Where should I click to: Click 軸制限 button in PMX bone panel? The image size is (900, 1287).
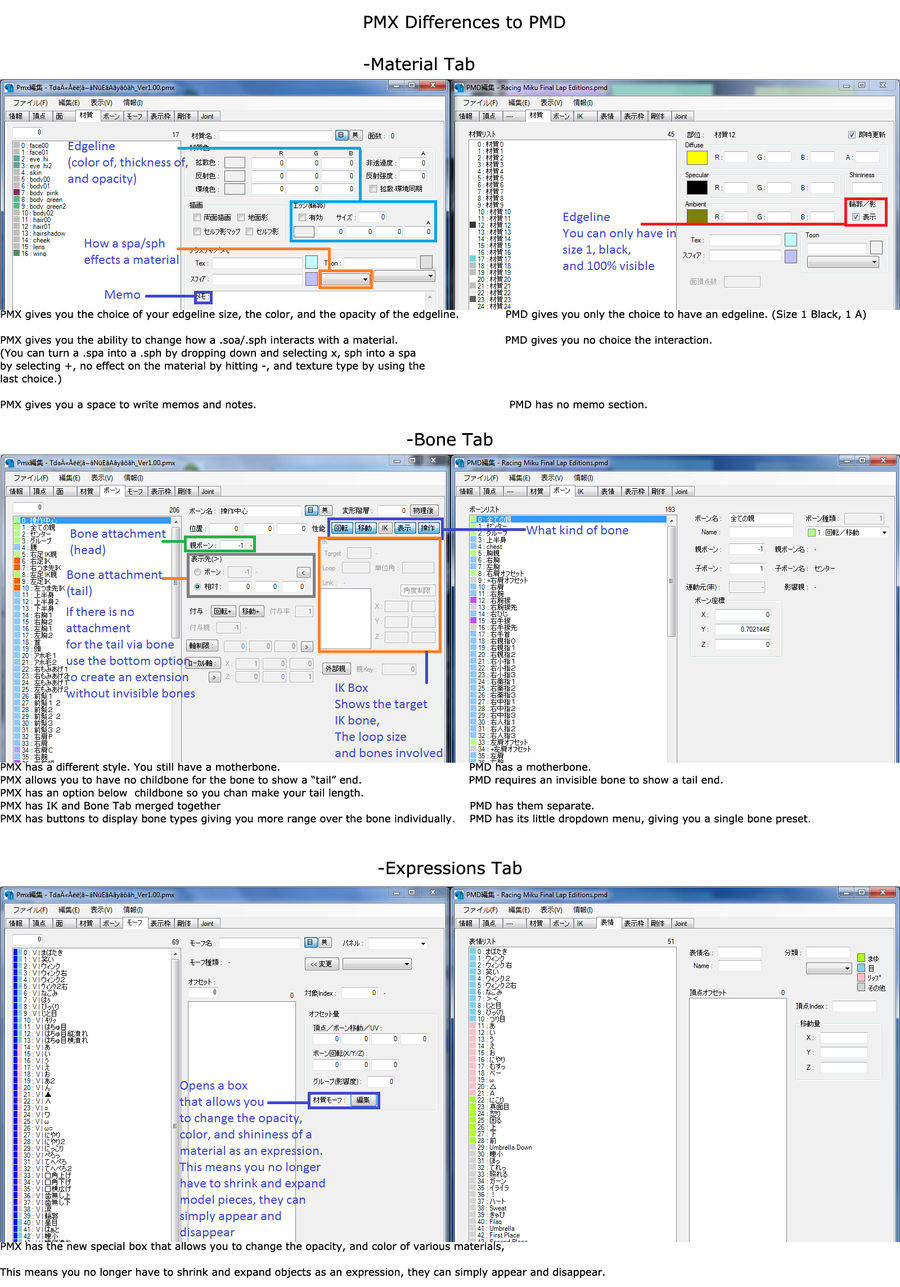click(203, 645)
